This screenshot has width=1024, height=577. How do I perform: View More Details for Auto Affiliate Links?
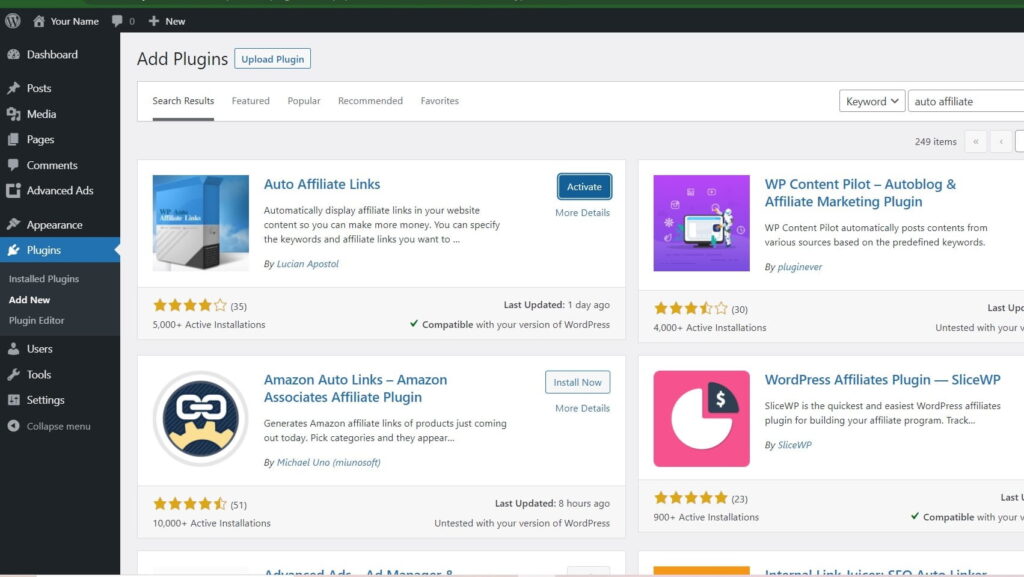(x=583, y=213)
